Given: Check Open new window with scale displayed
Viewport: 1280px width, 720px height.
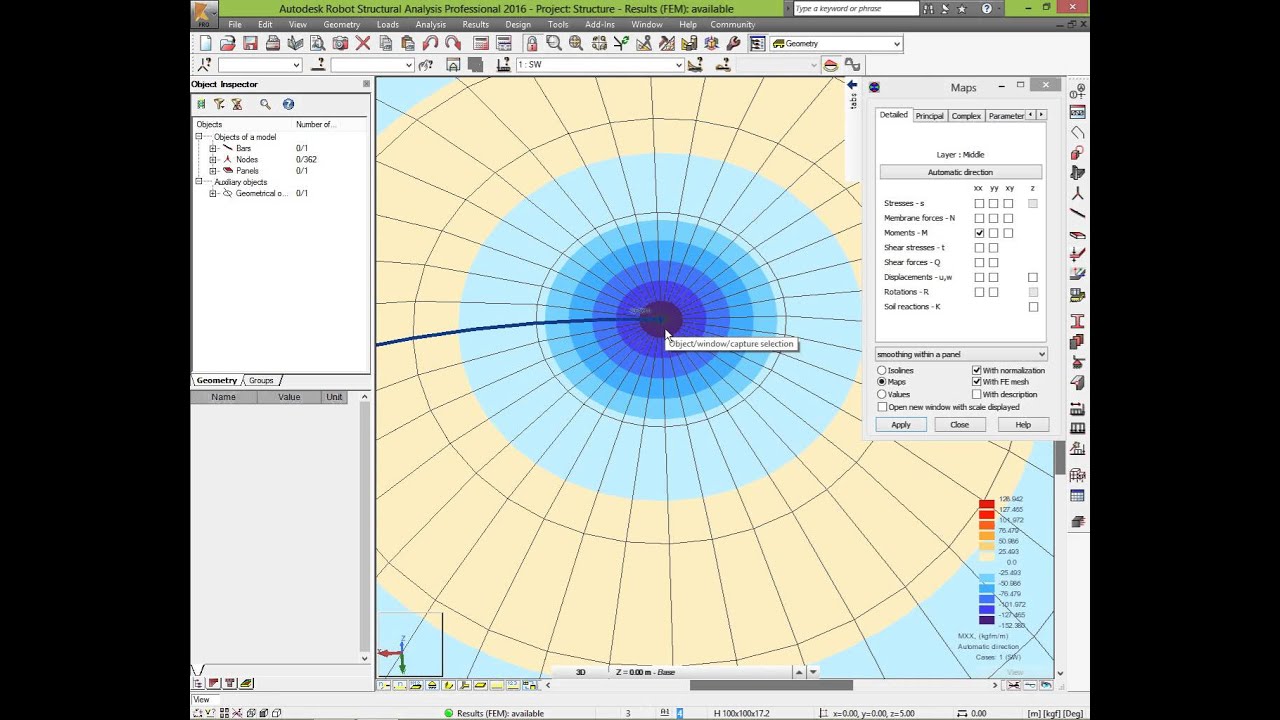Looking at the screenshot, I should click(x=881, y=407).
